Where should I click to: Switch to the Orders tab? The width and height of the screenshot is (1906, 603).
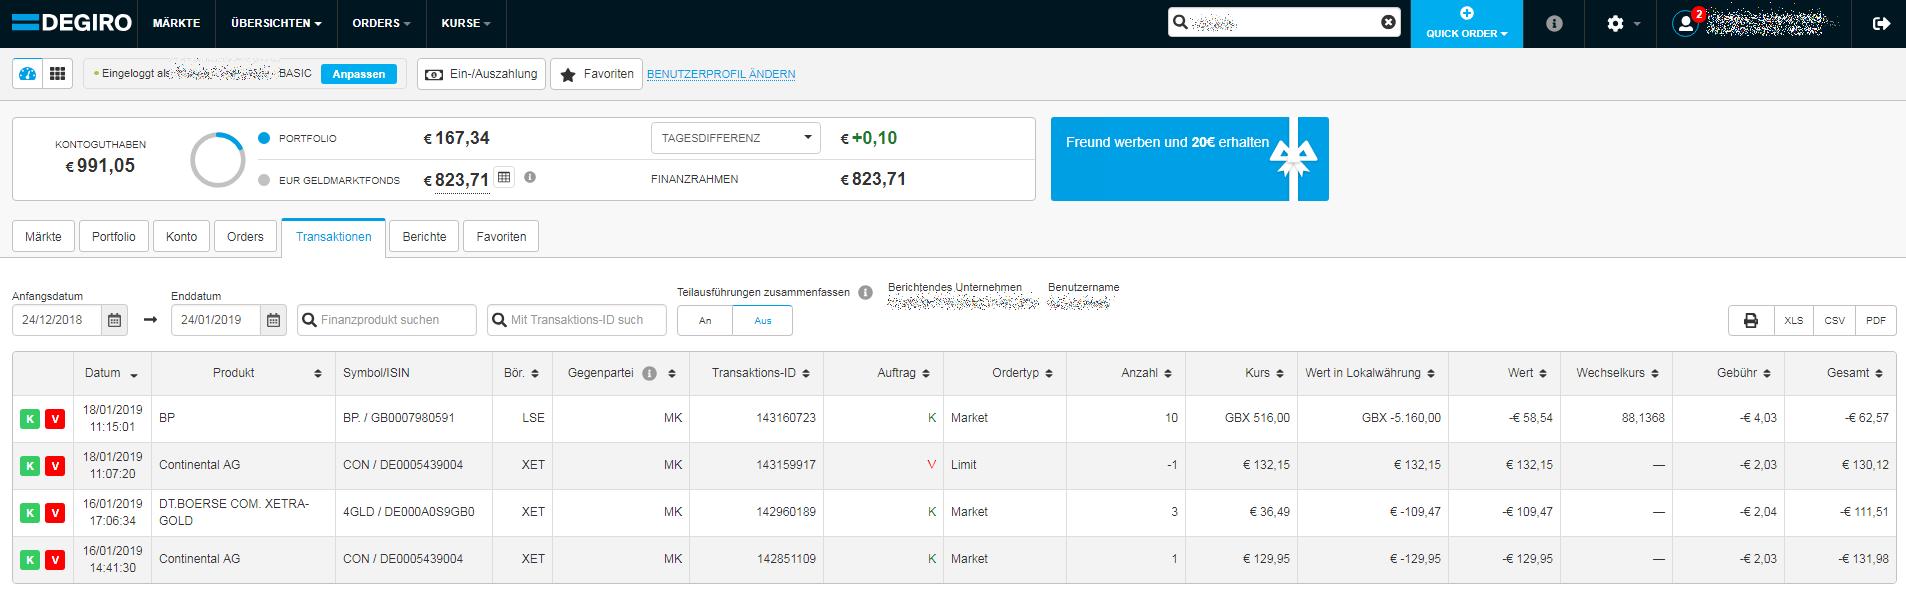pos(245,237)
